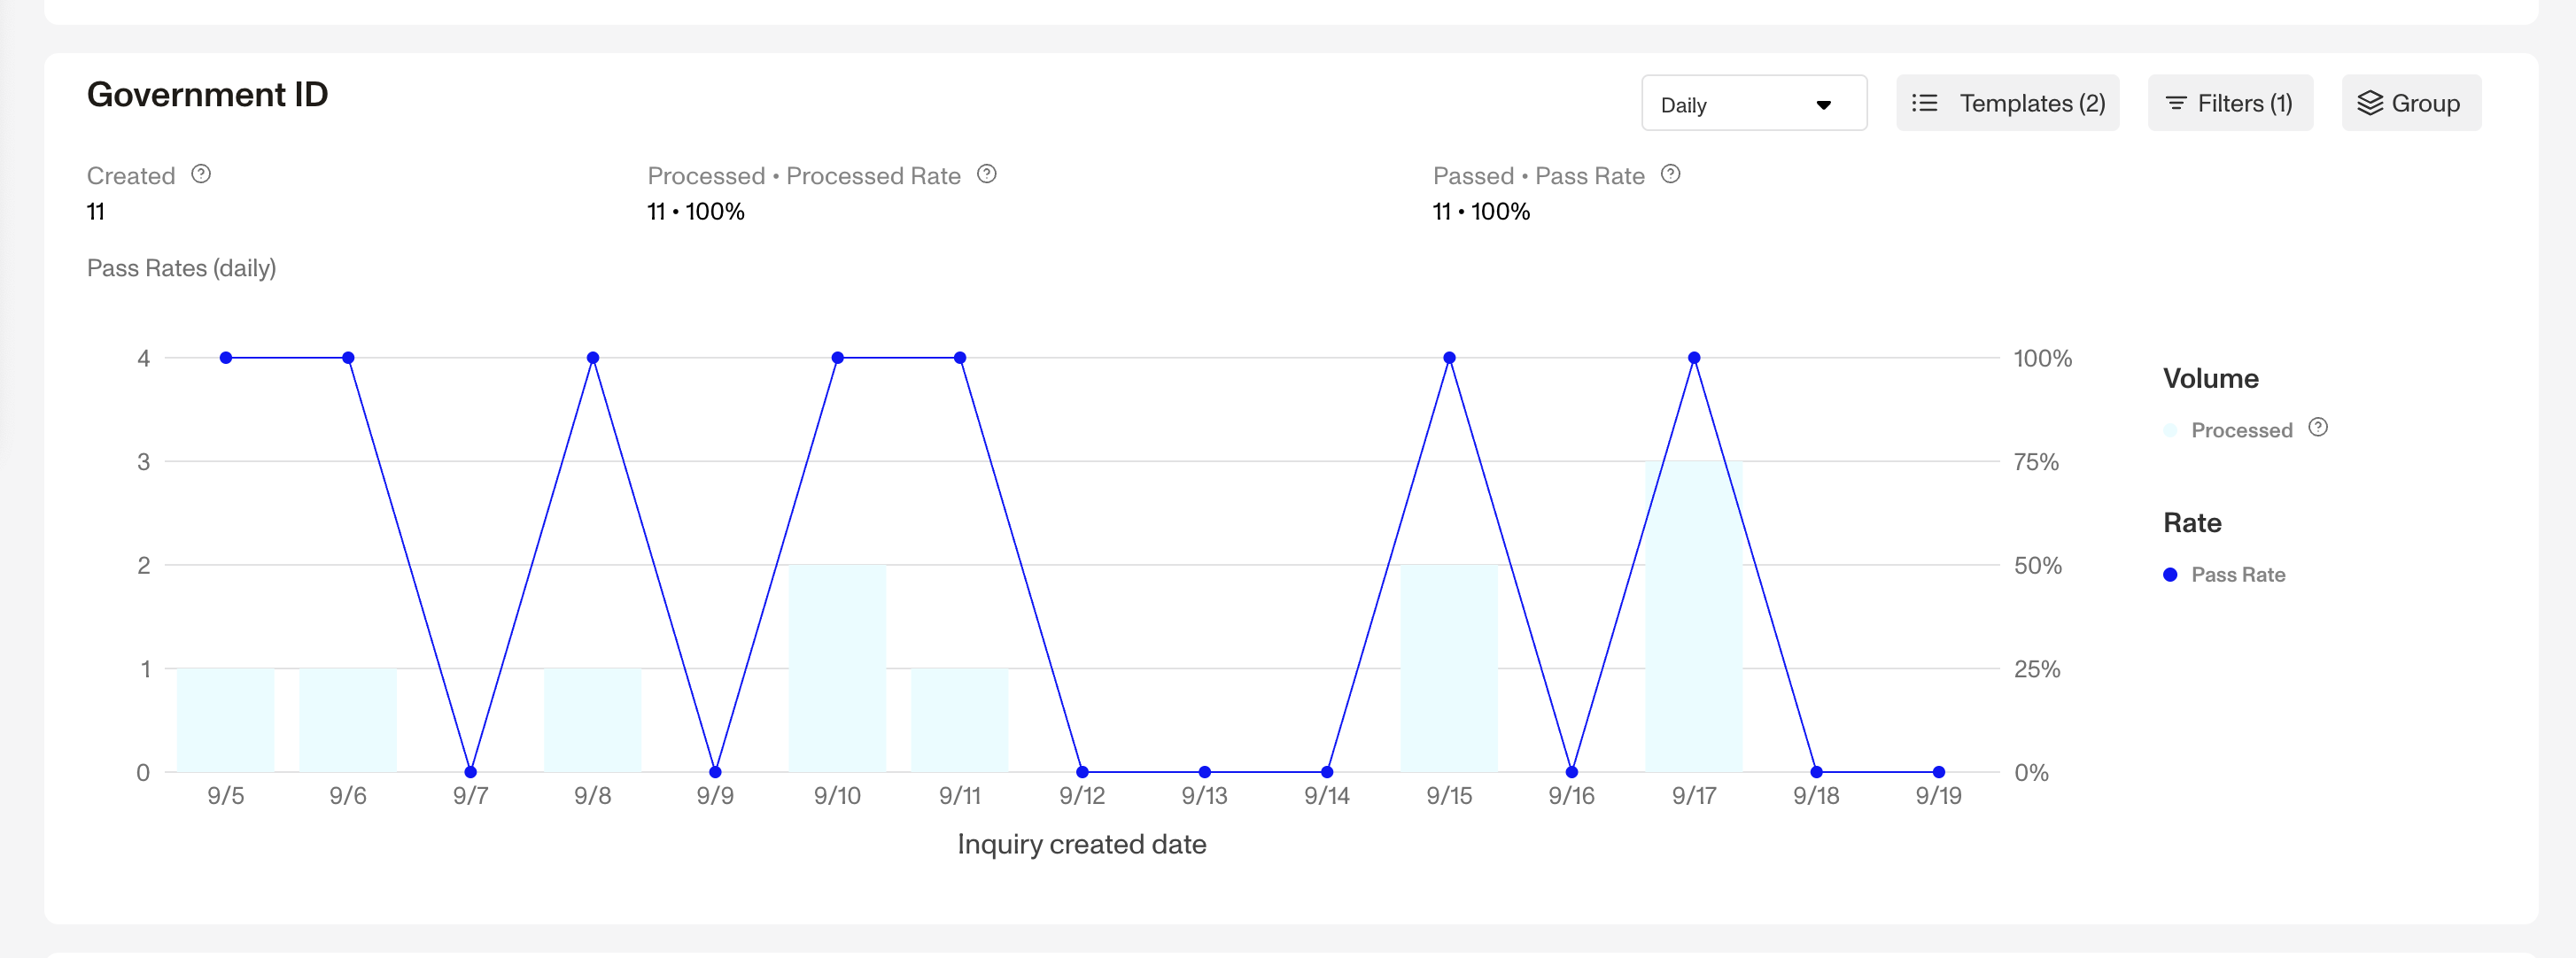Screen dimensions: 2576x958
Task: Click the Templates list icon
Action: tap(1924, 103)
